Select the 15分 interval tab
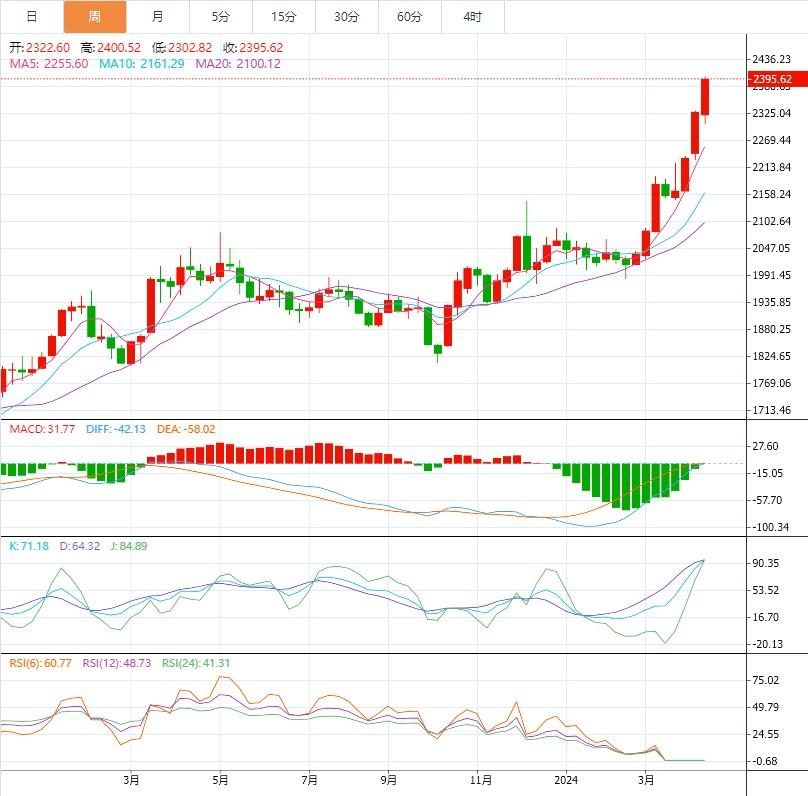Image resolution: width=808 pixels, height=796 pixels. pos(284,17)
